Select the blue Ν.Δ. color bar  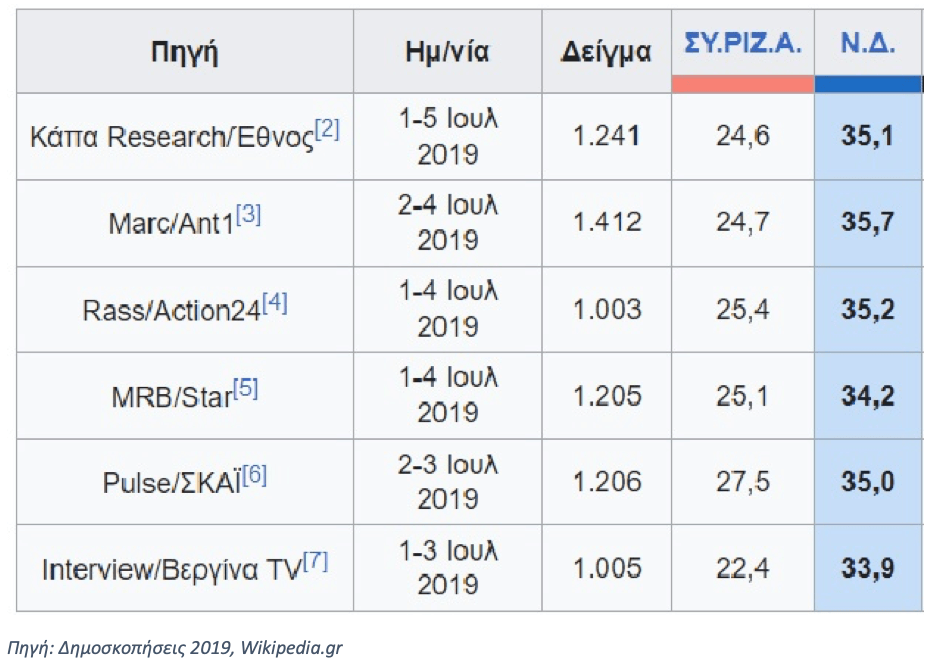(x=869, y=84)
